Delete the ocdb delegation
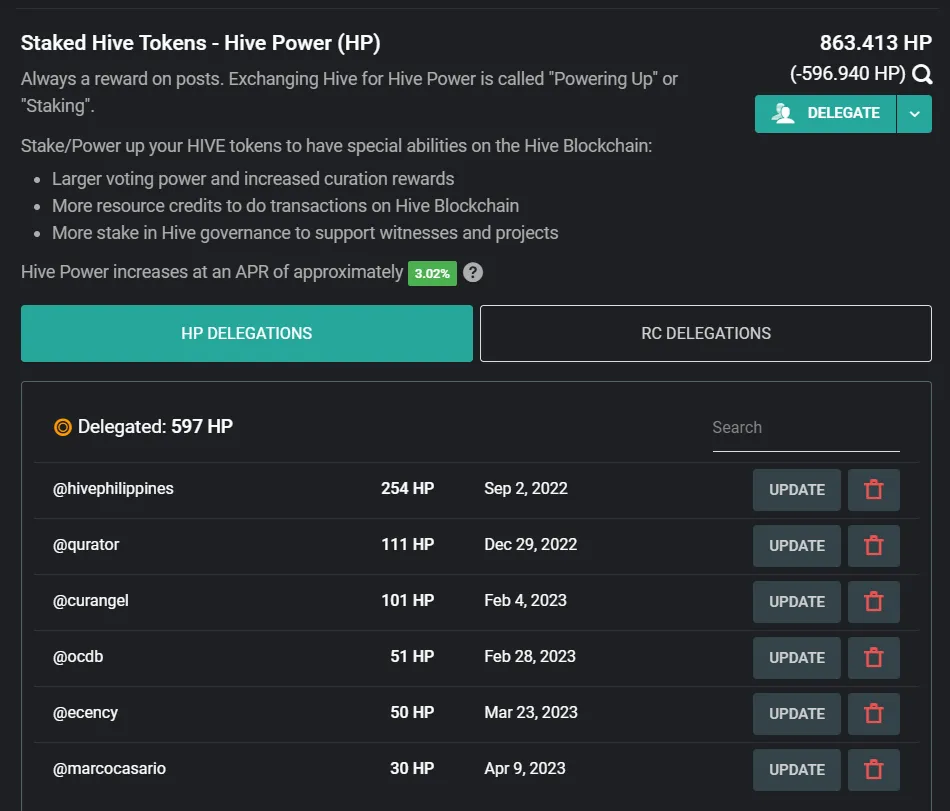Image resolution: width=950 pixels, height=811 pixels. click(x=874, y=658)
